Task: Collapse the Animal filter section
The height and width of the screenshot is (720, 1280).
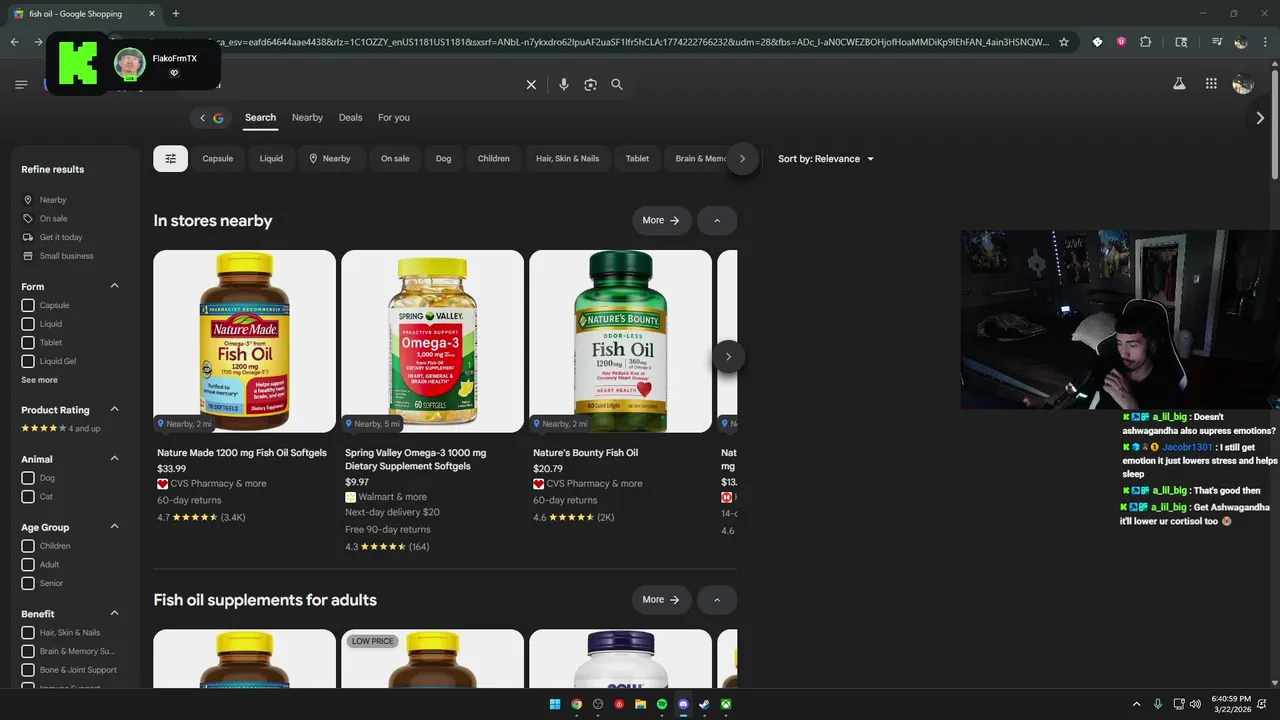Action: (x=114, y=459)
